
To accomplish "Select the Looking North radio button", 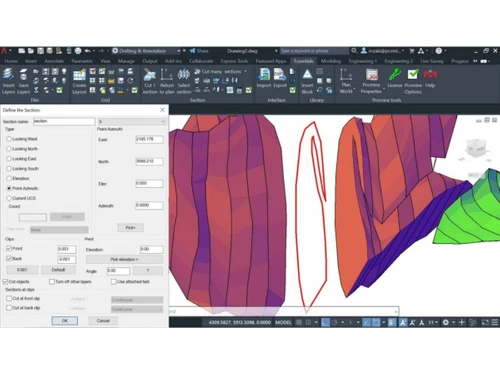I will [x=9, y=149].
